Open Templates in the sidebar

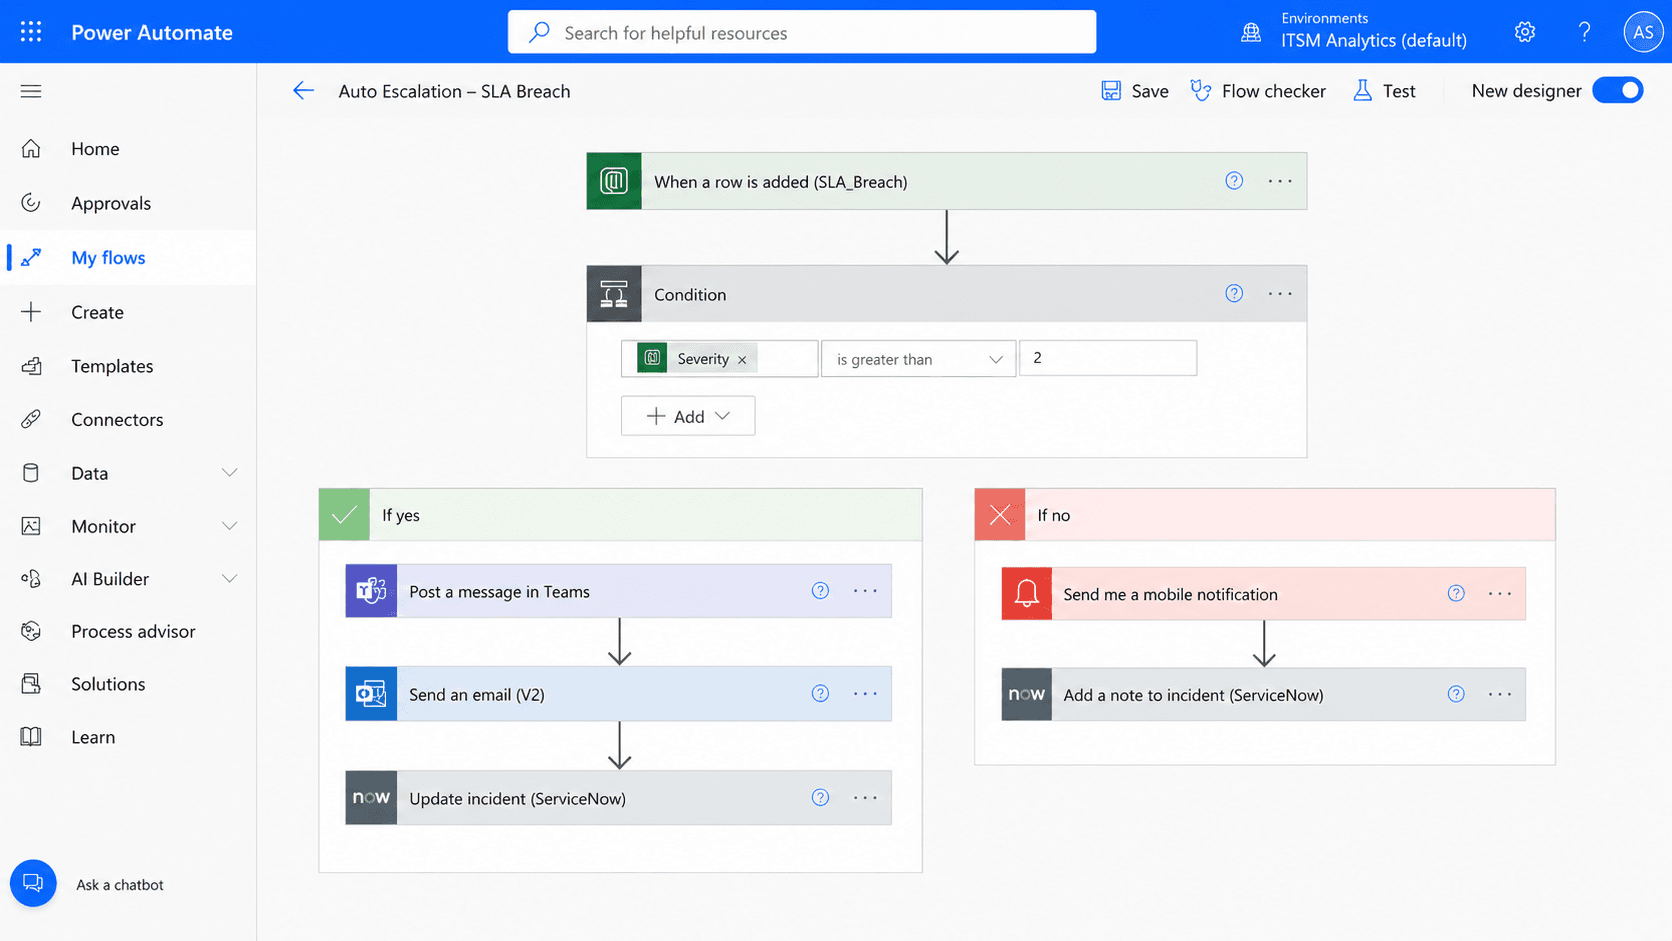(x=128, y=366)
